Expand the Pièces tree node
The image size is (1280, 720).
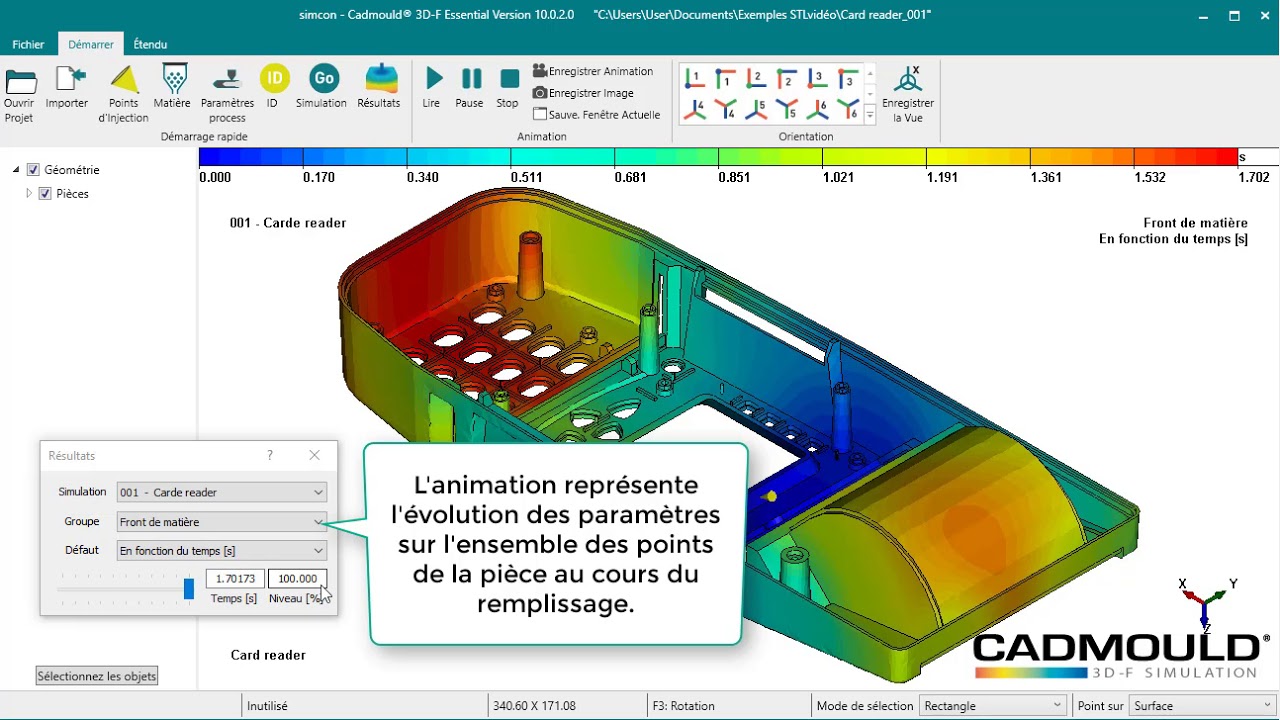[x=29, y=194]
